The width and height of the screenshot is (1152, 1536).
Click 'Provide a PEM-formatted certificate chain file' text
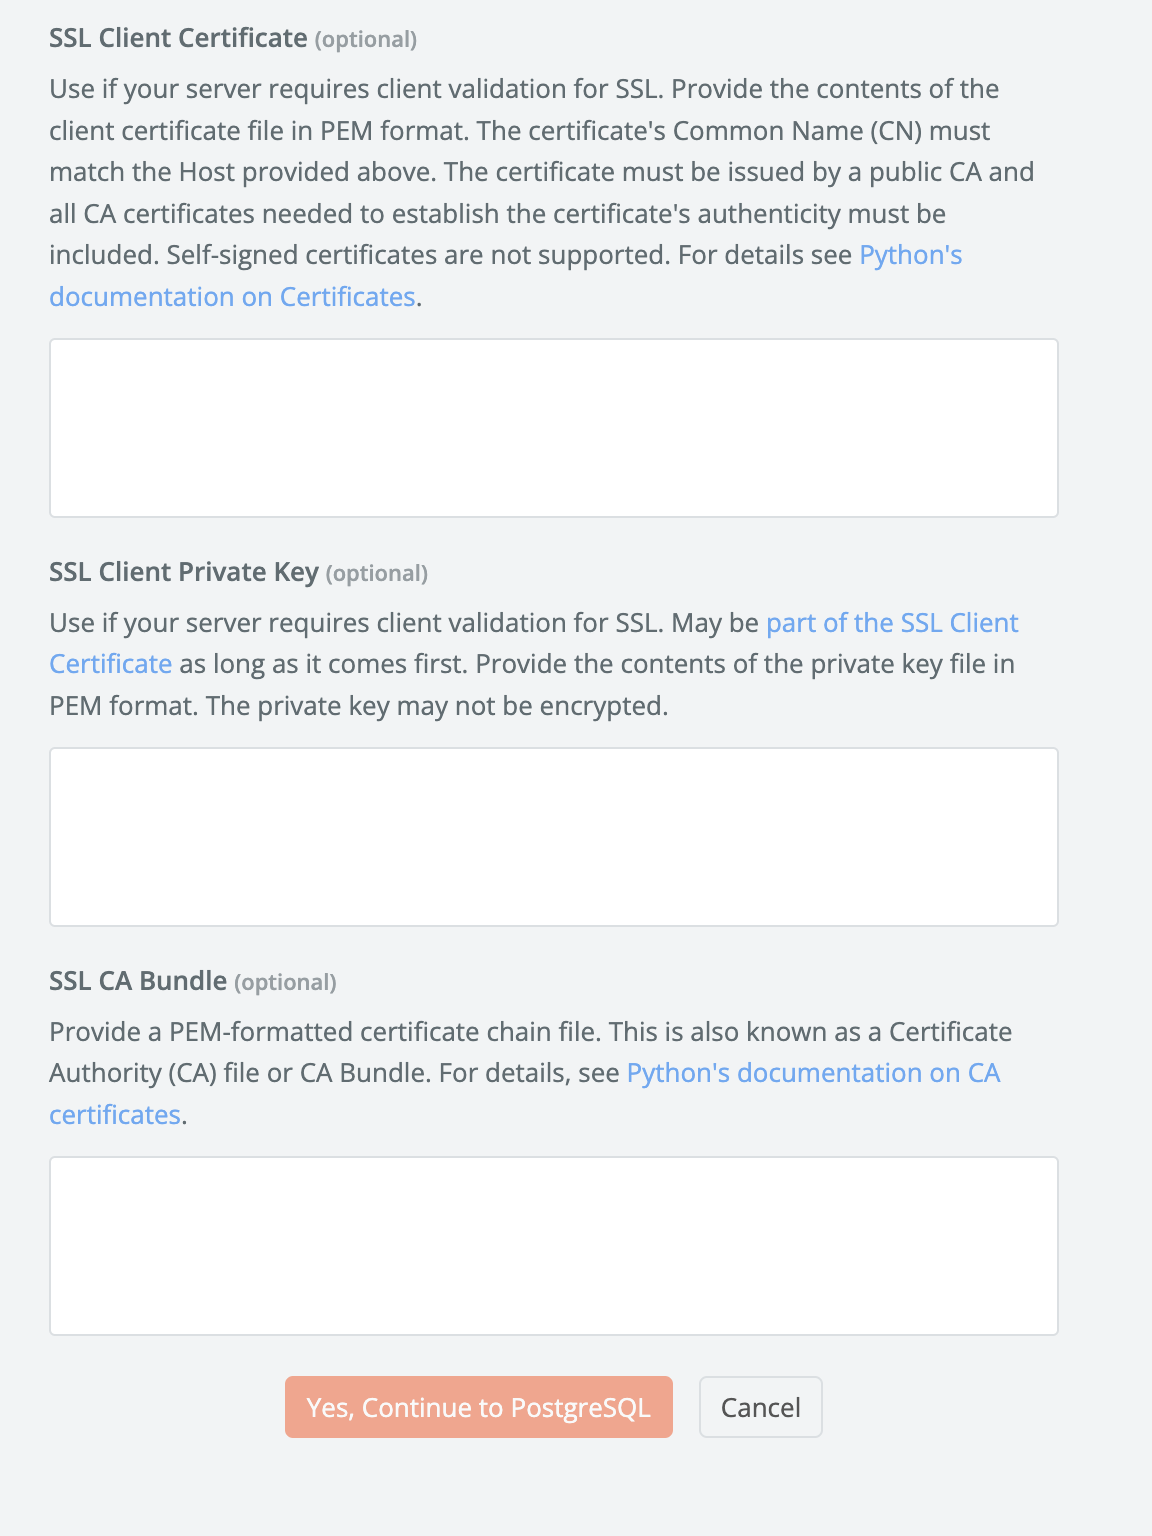(325, 1032)
